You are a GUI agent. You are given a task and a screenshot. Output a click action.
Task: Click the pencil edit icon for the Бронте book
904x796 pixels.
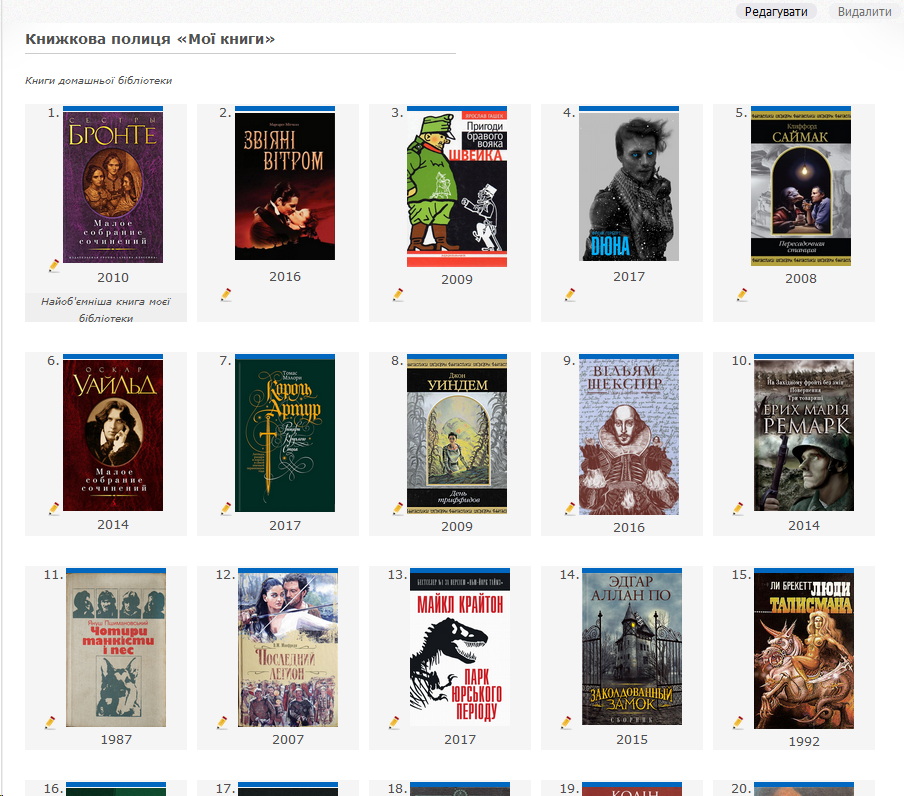click(54, 265)
